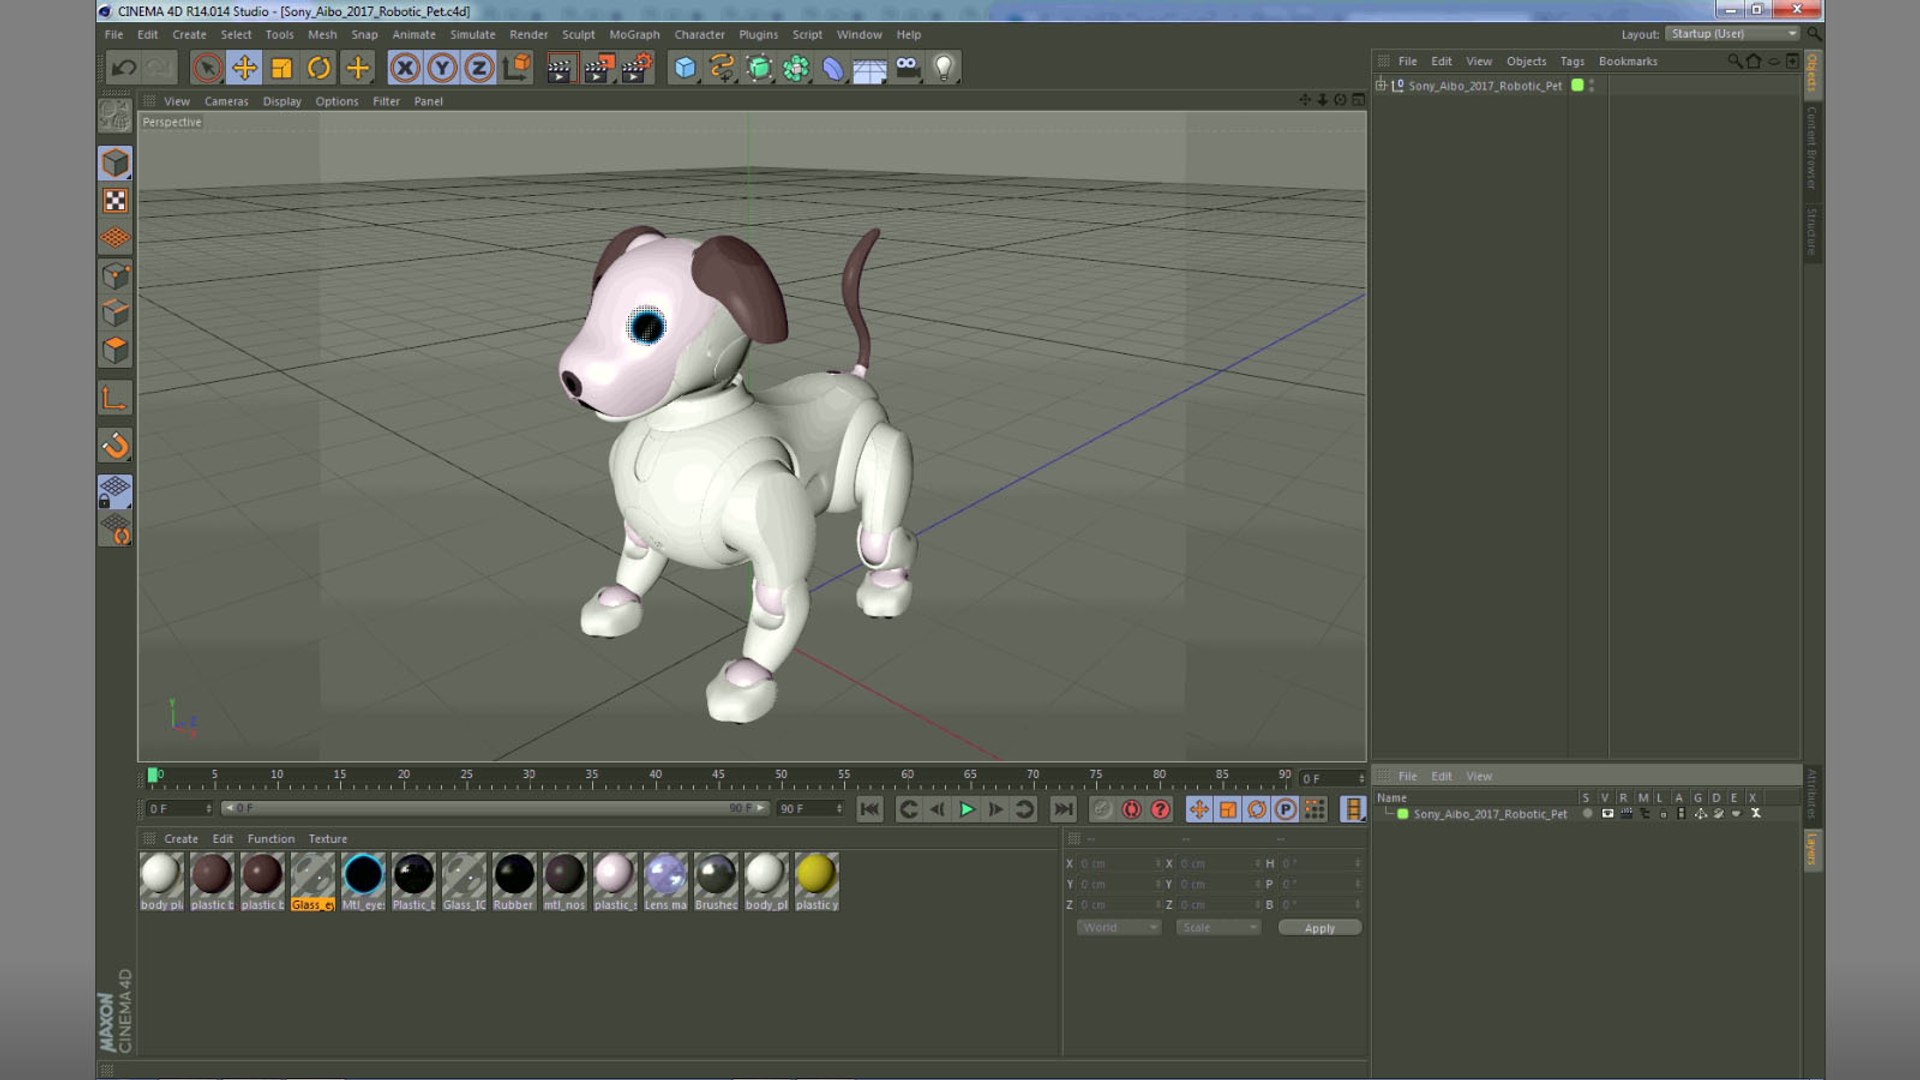1920x1080 pixels.
Task: Open the Render menu
Action: [x=528, y=34]
